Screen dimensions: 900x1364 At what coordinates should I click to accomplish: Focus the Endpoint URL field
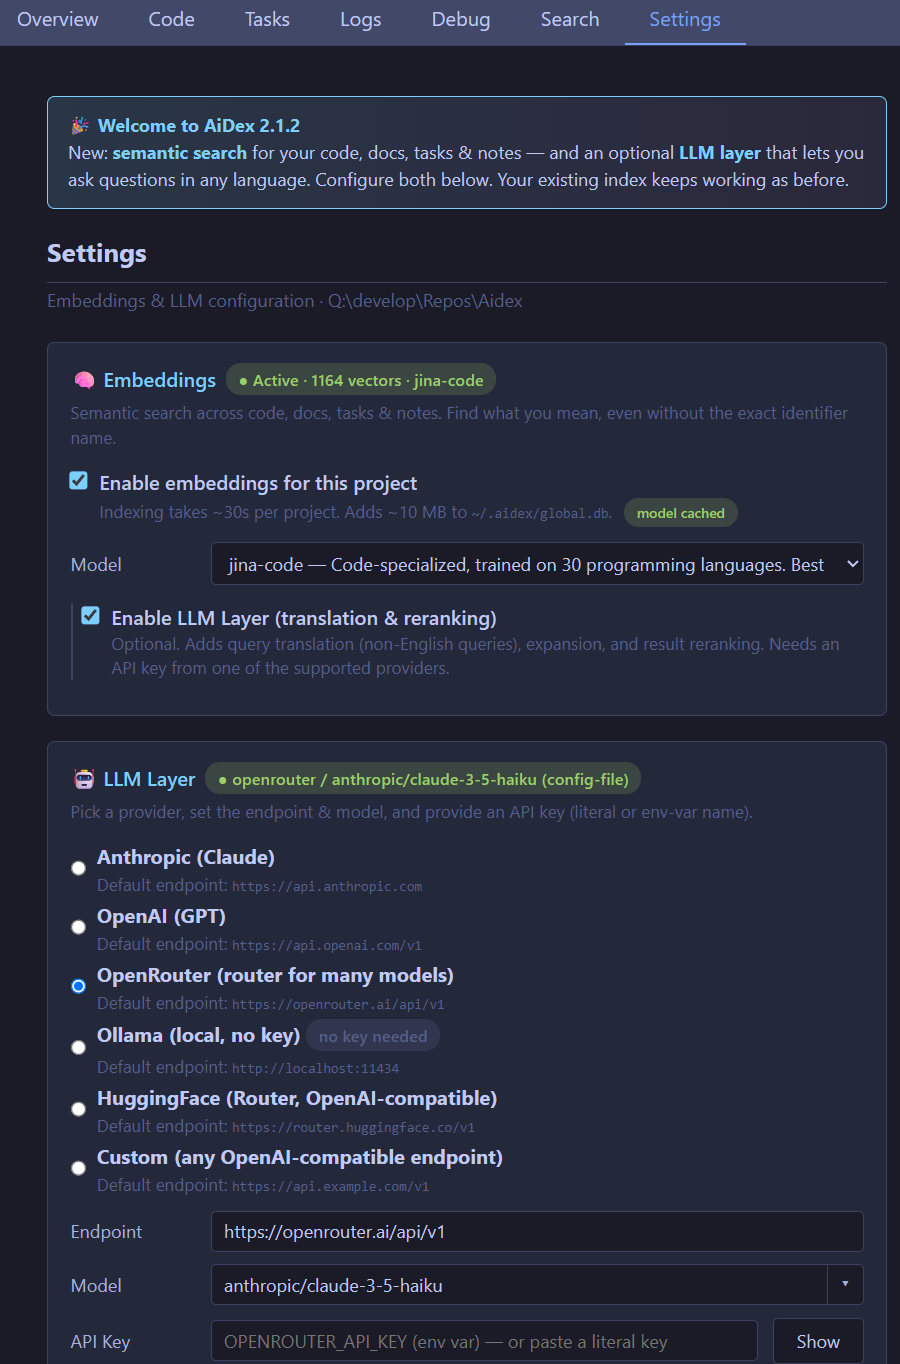[537, 1232]
